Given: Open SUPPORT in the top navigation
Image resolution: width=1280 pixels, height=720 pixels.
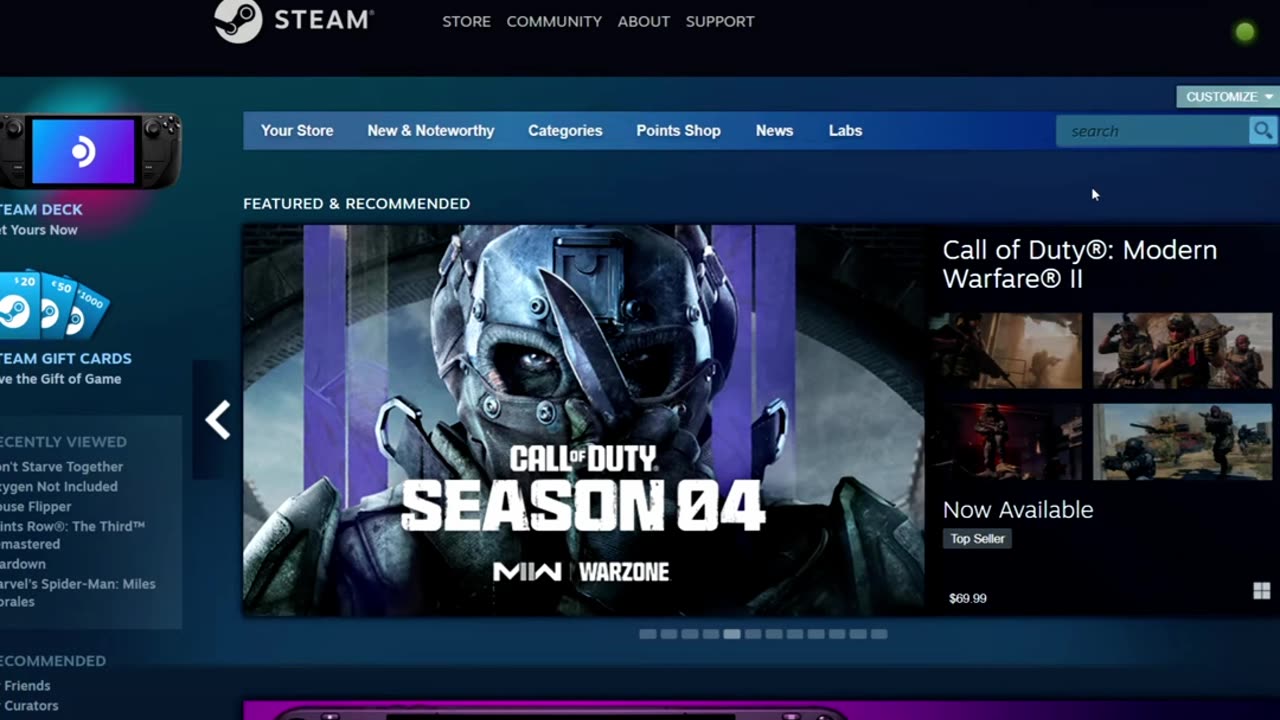Looking at the screenshot, I should (720, 21).
